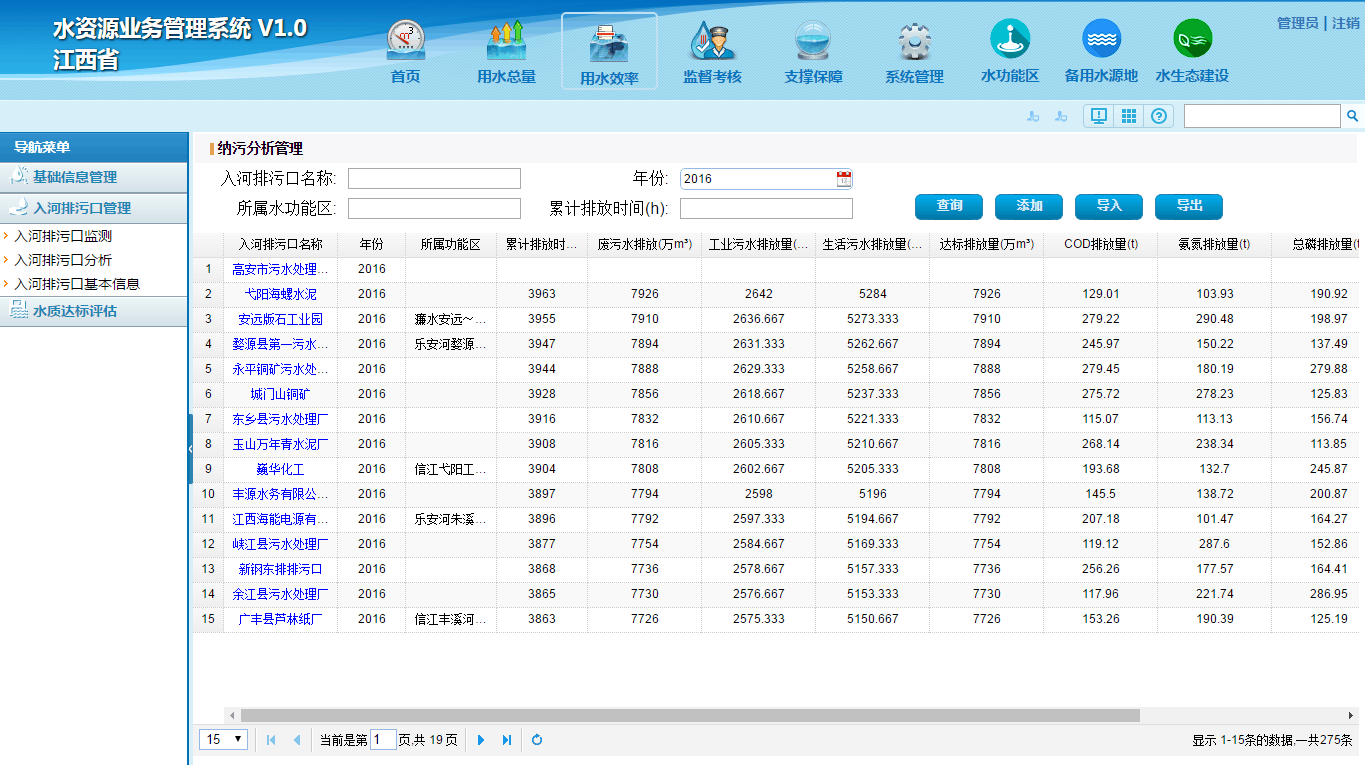Click inside the 入河排污口名称 input field
The height and width of the screenshot is (765, 1365).
tap(434, 178)
